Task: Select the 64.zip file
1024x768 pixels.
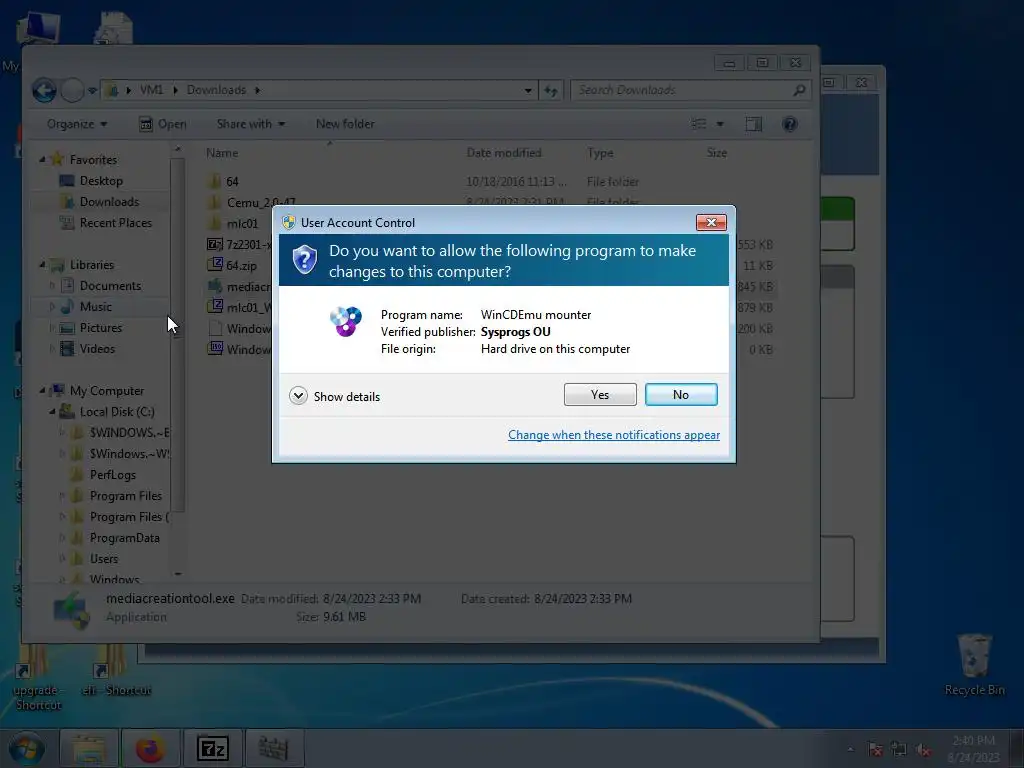Action: pyautogui.click(x=241, y=265)
